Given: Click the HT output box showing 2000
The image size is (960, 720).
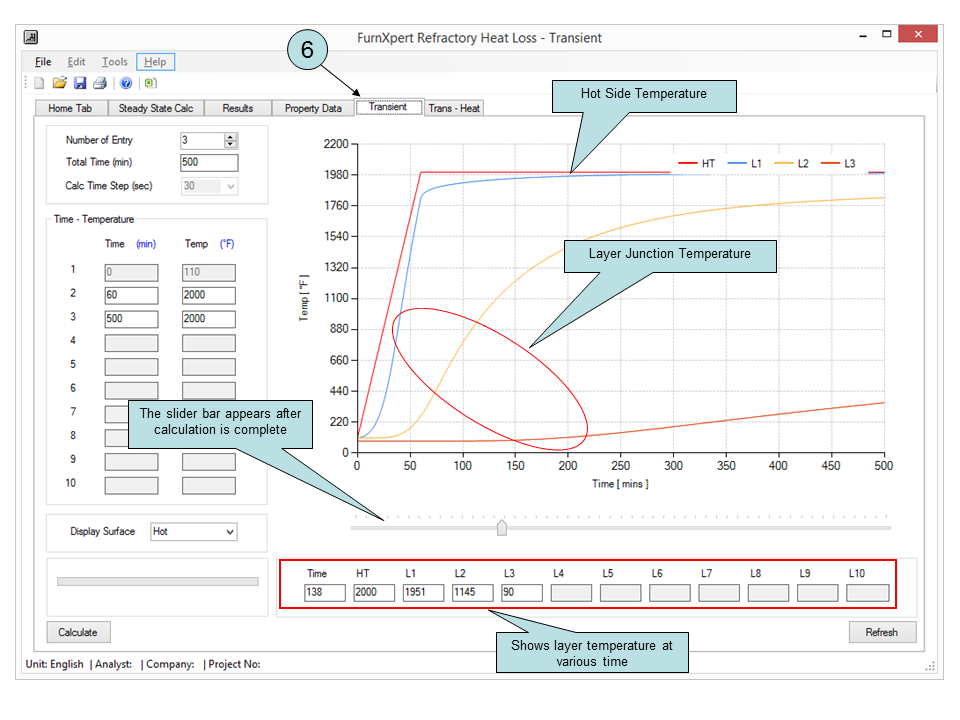Looking at the screenshot, I should pos(374,593).
